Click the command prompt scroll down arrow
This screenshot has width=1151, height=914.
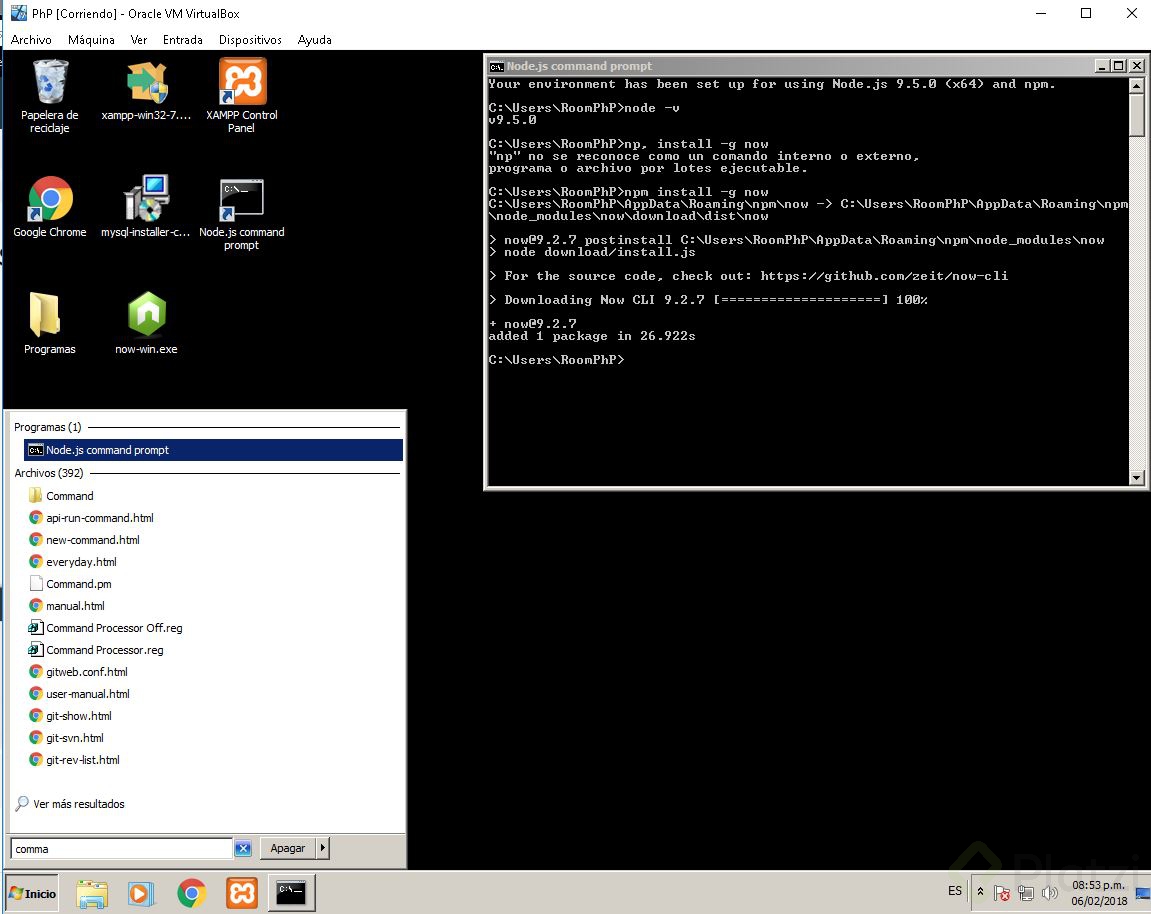pos(1136,478)
